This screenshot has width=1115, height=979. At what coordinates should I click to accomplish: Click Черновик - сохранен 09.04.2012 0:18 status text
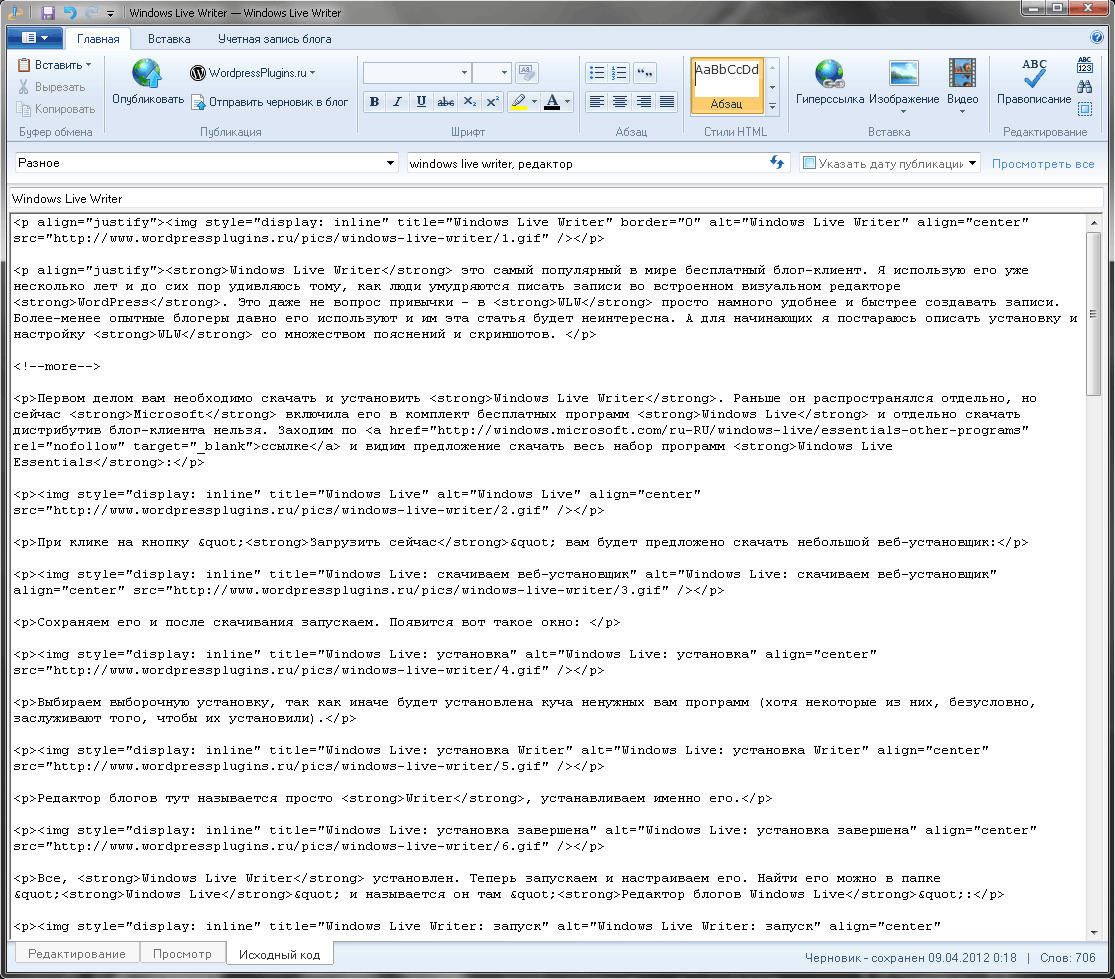tap(910, 958)
